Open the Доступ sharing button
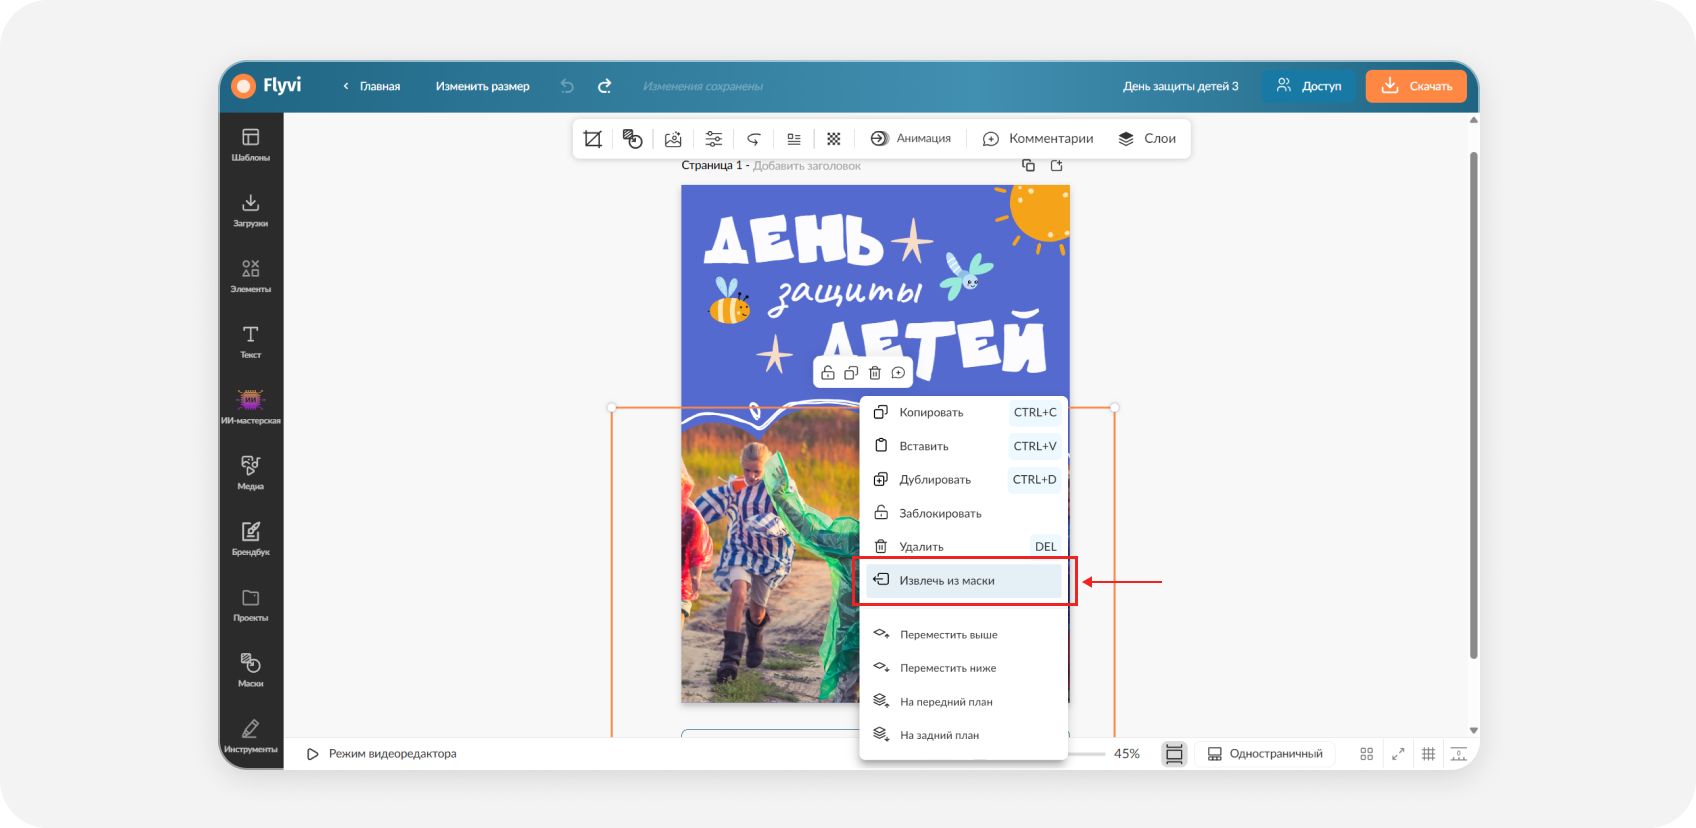This screenshot has width=1696, height=828. [x=1309, y=86]
